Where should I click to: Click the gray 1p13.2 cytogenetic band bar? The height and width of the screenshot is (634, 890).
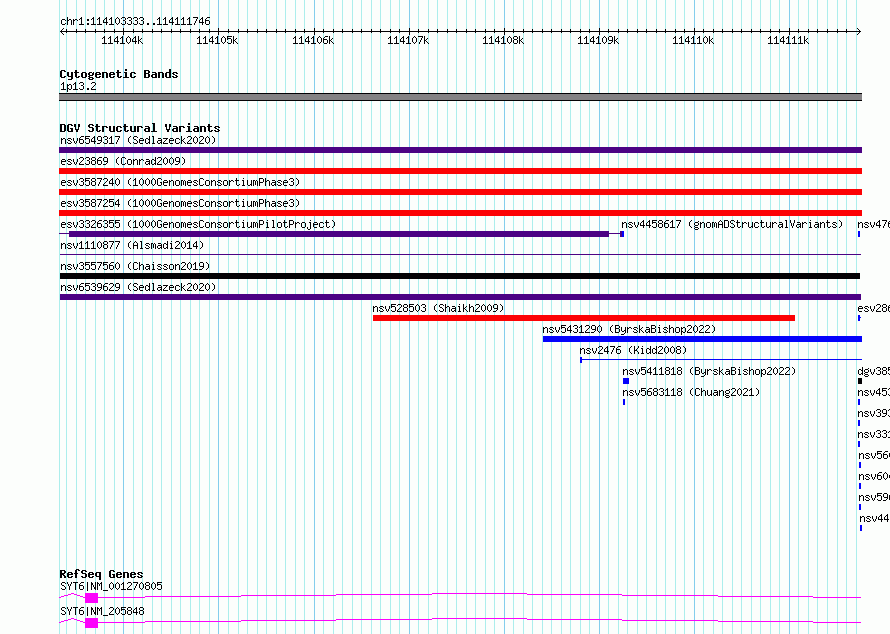460,97
